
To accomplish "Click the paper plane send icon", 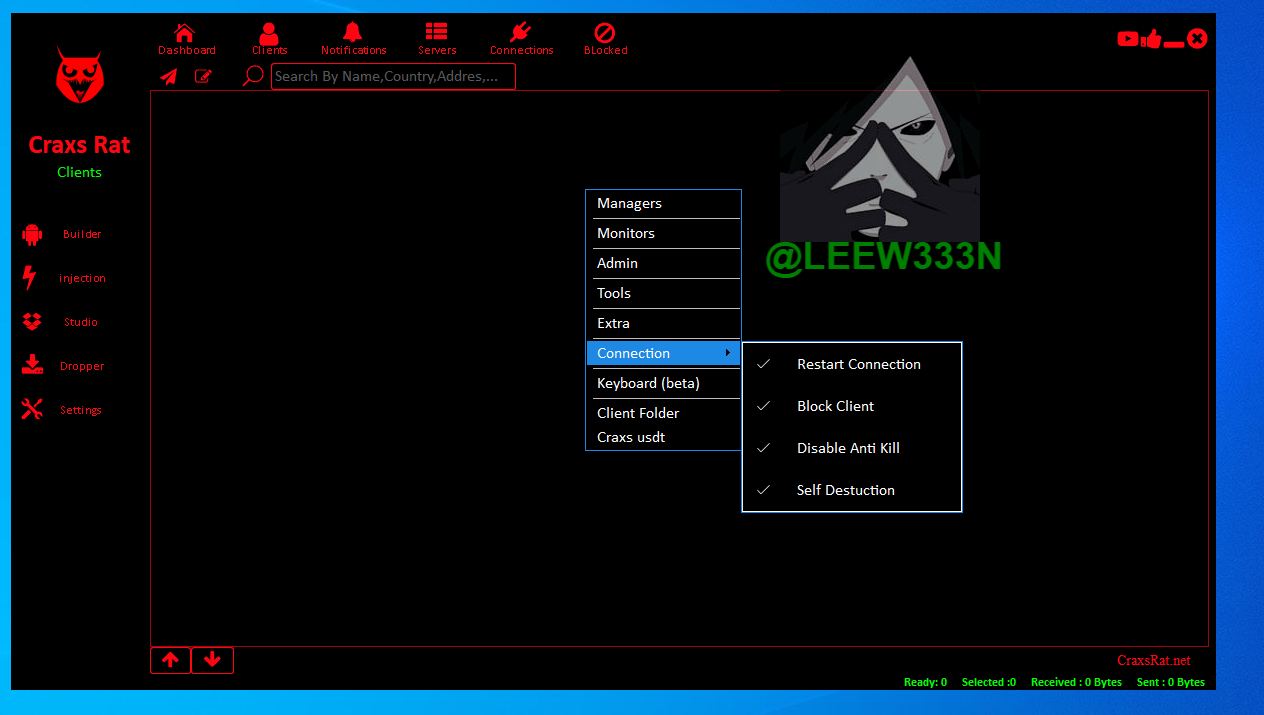I will coord(169,76).
